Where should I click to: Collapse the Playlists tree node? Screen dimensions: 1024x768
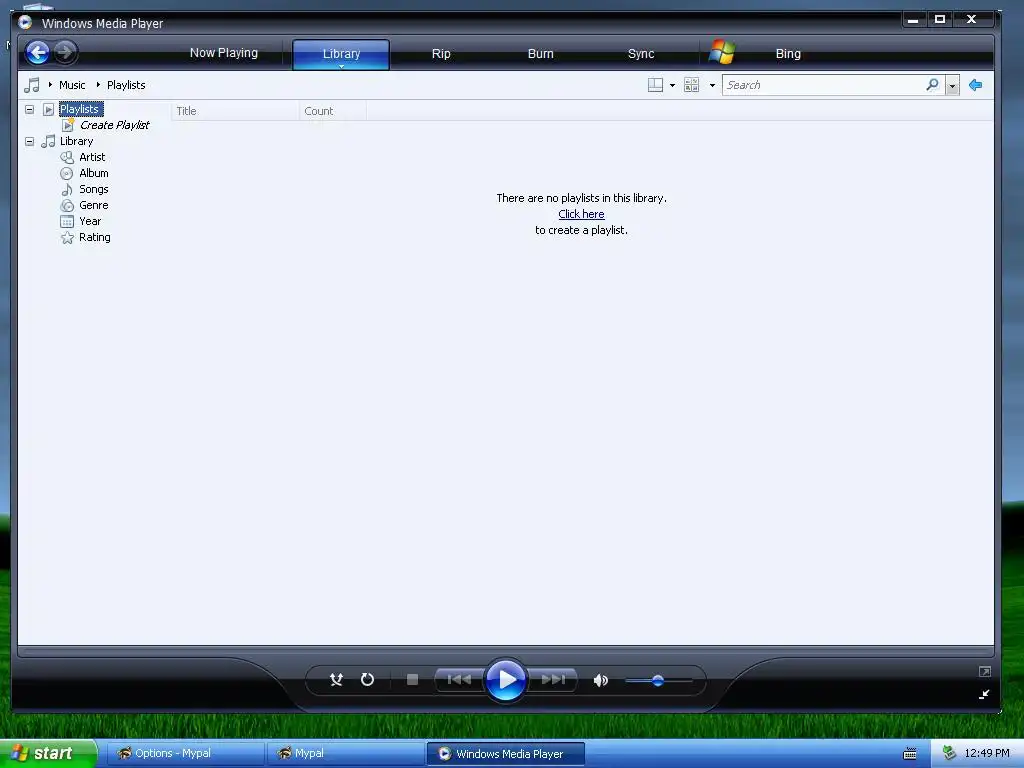pos(29,109)
